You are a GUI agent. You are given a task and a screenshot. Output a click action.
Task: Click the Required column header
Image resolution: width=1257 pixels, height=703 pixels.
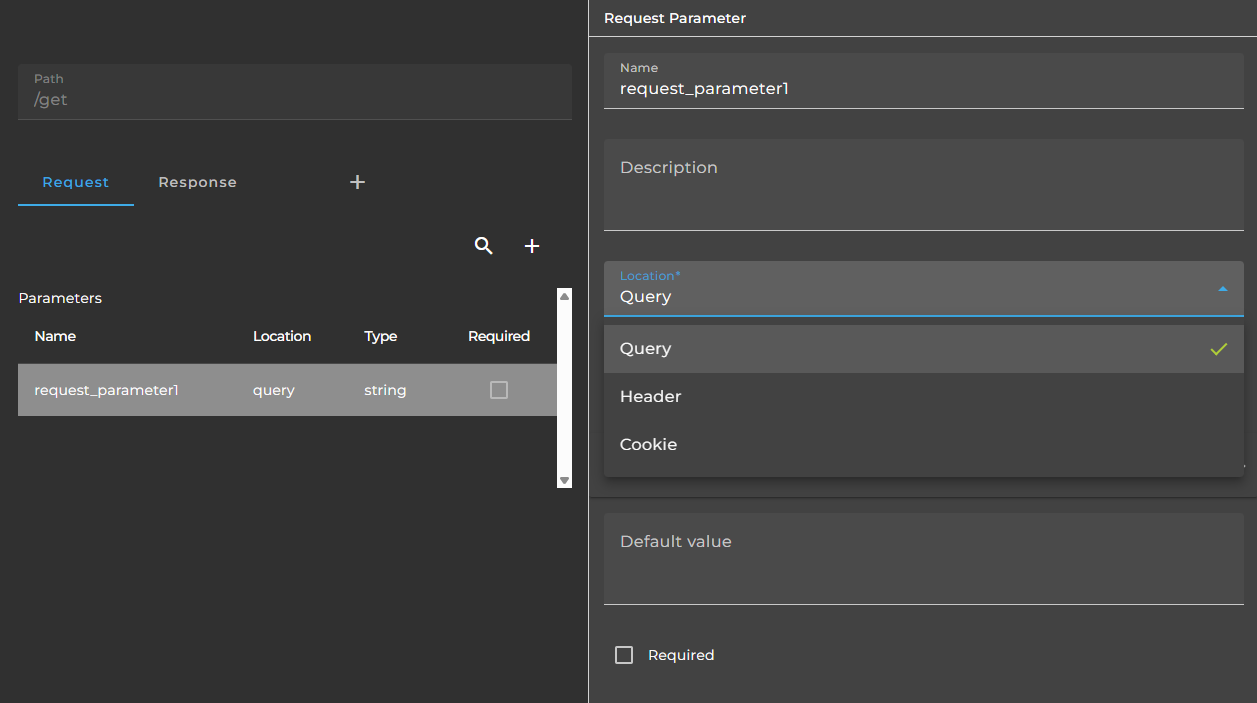point(499,336)
